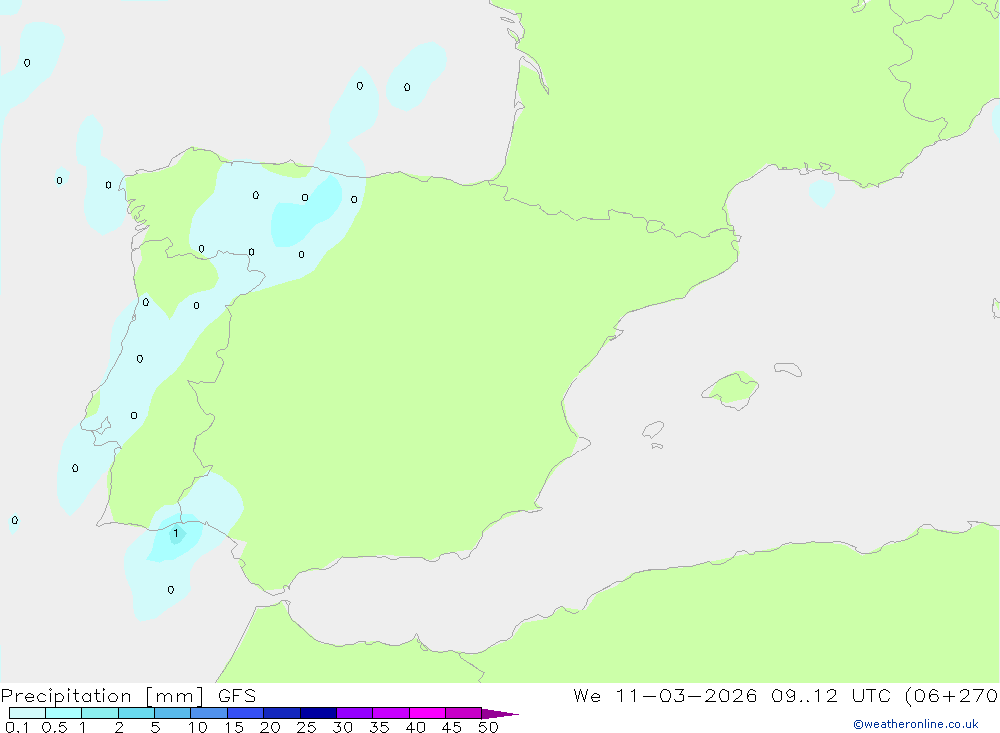The image size is (1000, 733).
Task: Click the weatheronline.co.uk watermark link
Action: [x=915, y=724]
